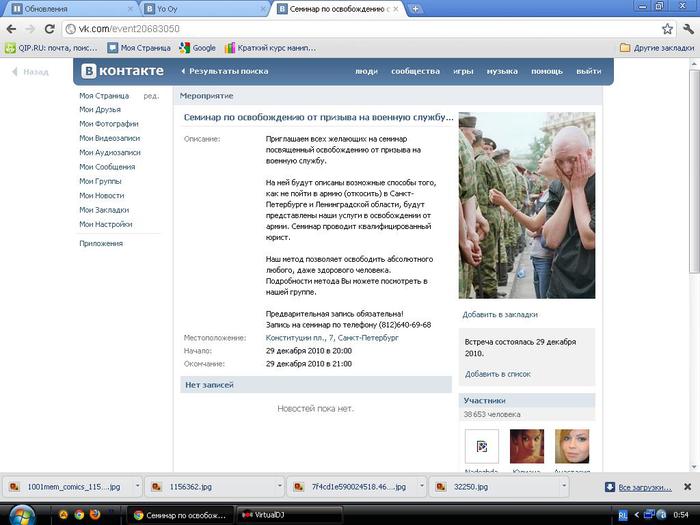The width and height of the screenshot is (700, 525).
Task: Open сообщества in VK header
Action: [x=415, y=71]
